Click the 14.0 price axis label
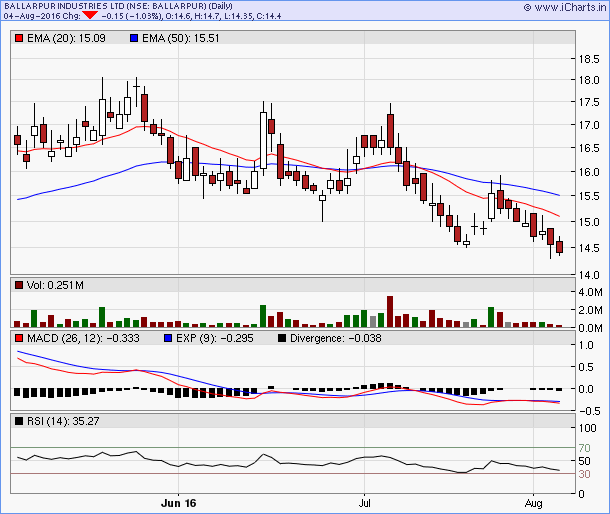This screenshot has height=514, width=610. (x=589, y=275)
